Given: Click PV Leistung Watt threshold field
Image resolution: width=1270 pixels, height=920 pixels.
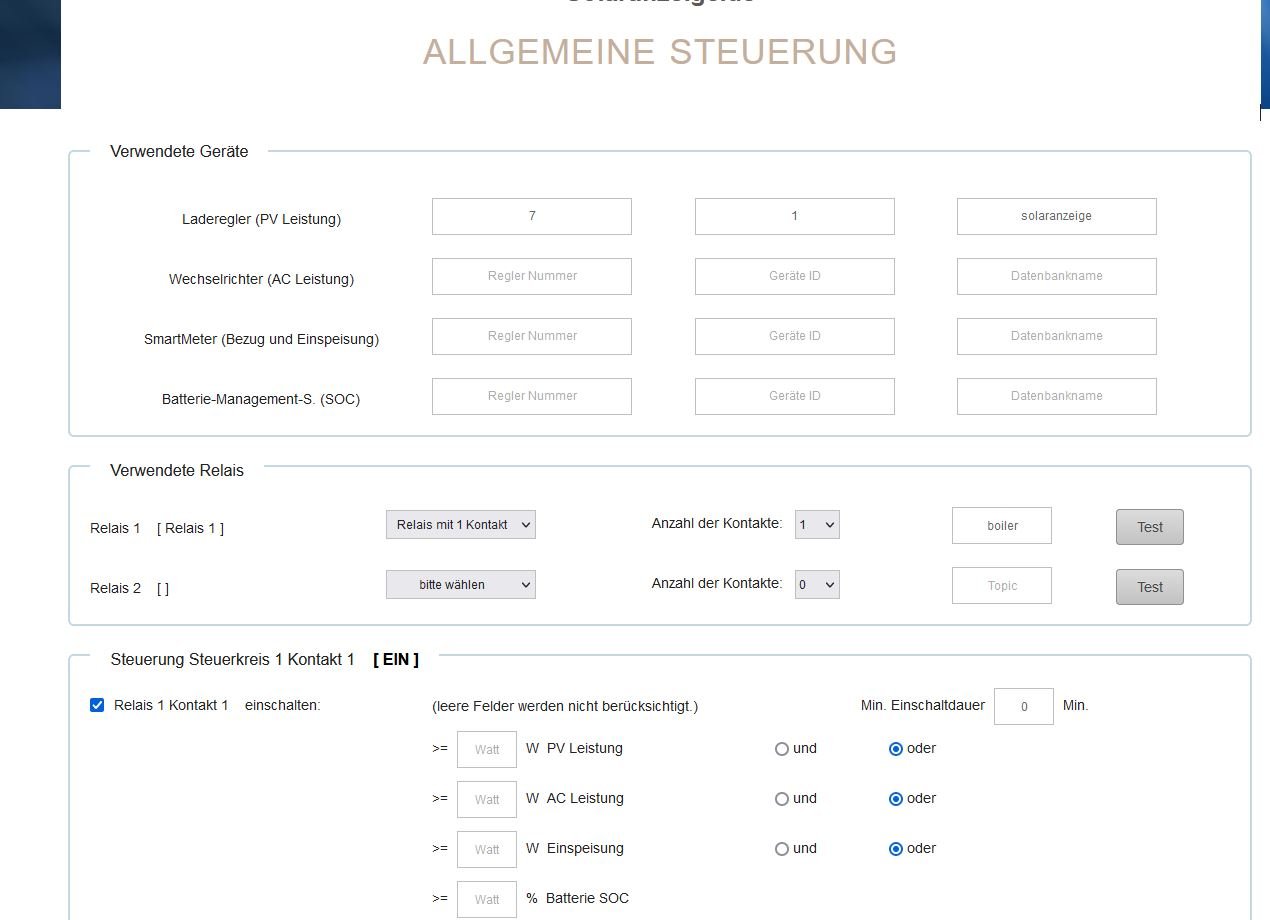Looking at the screenshot, I should (486, 750).
